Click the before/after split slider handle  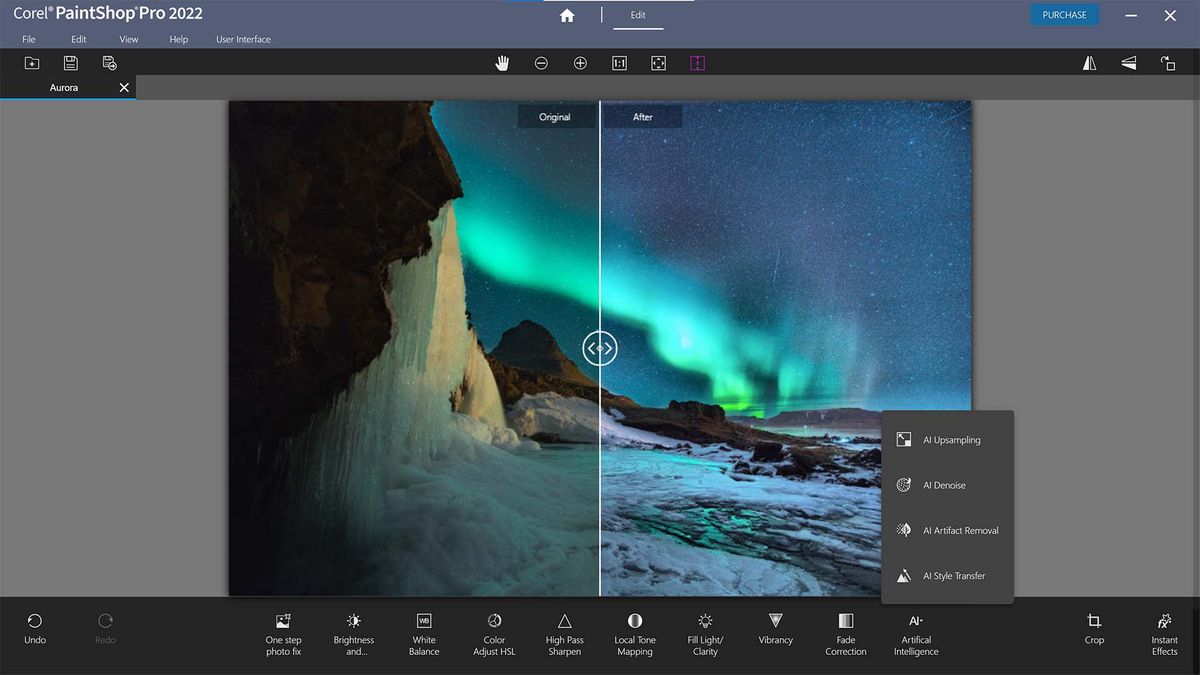[600, 347]
